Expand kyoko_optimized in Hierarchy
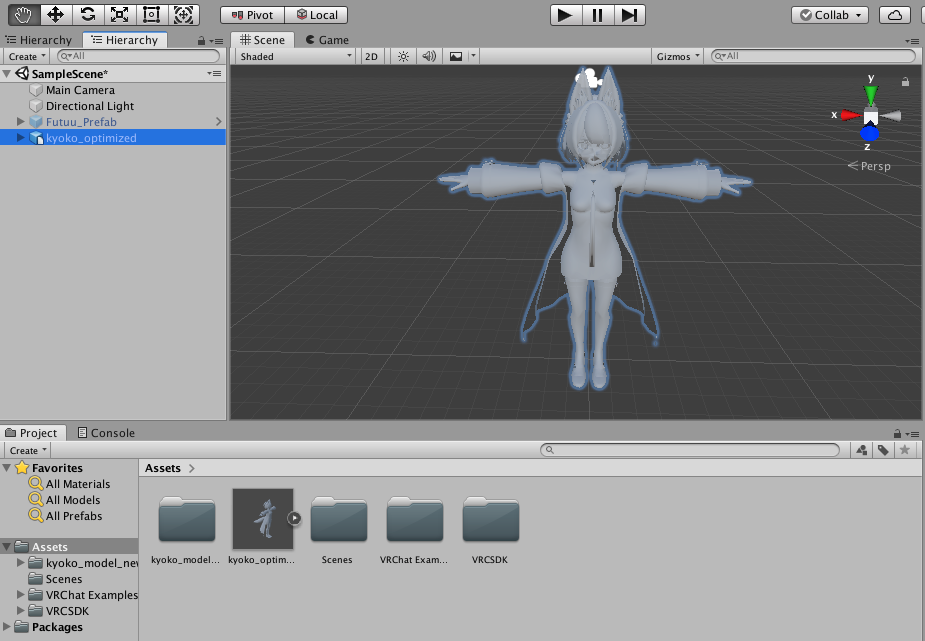925x641 pixels. 21,137
